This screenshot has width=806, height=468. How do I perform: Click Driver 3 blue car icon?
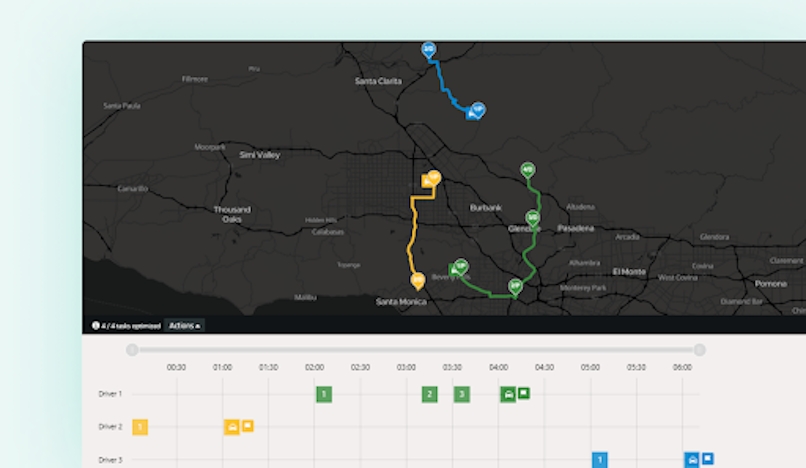(692, 460)
